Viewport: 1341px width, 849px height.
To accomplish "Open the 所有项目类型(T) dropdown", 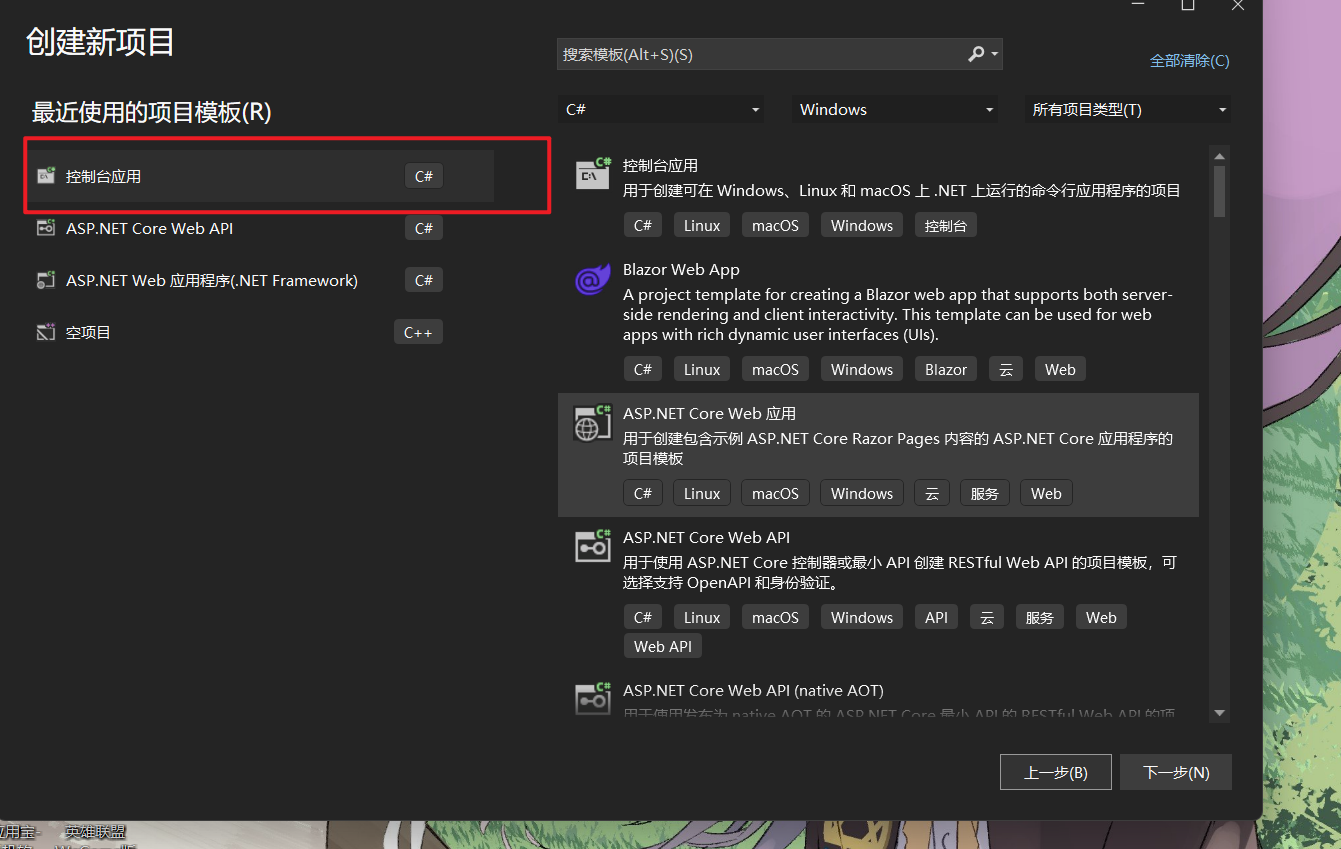I will (1129, 109).
